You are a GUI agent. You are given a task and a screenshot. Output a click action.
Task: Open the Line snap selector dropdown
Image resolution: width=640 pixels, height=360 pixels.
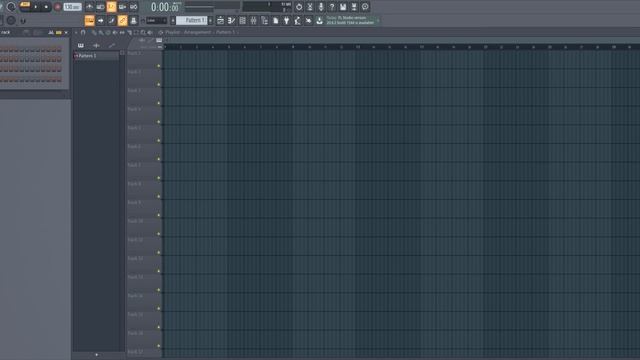click(156, 20)
